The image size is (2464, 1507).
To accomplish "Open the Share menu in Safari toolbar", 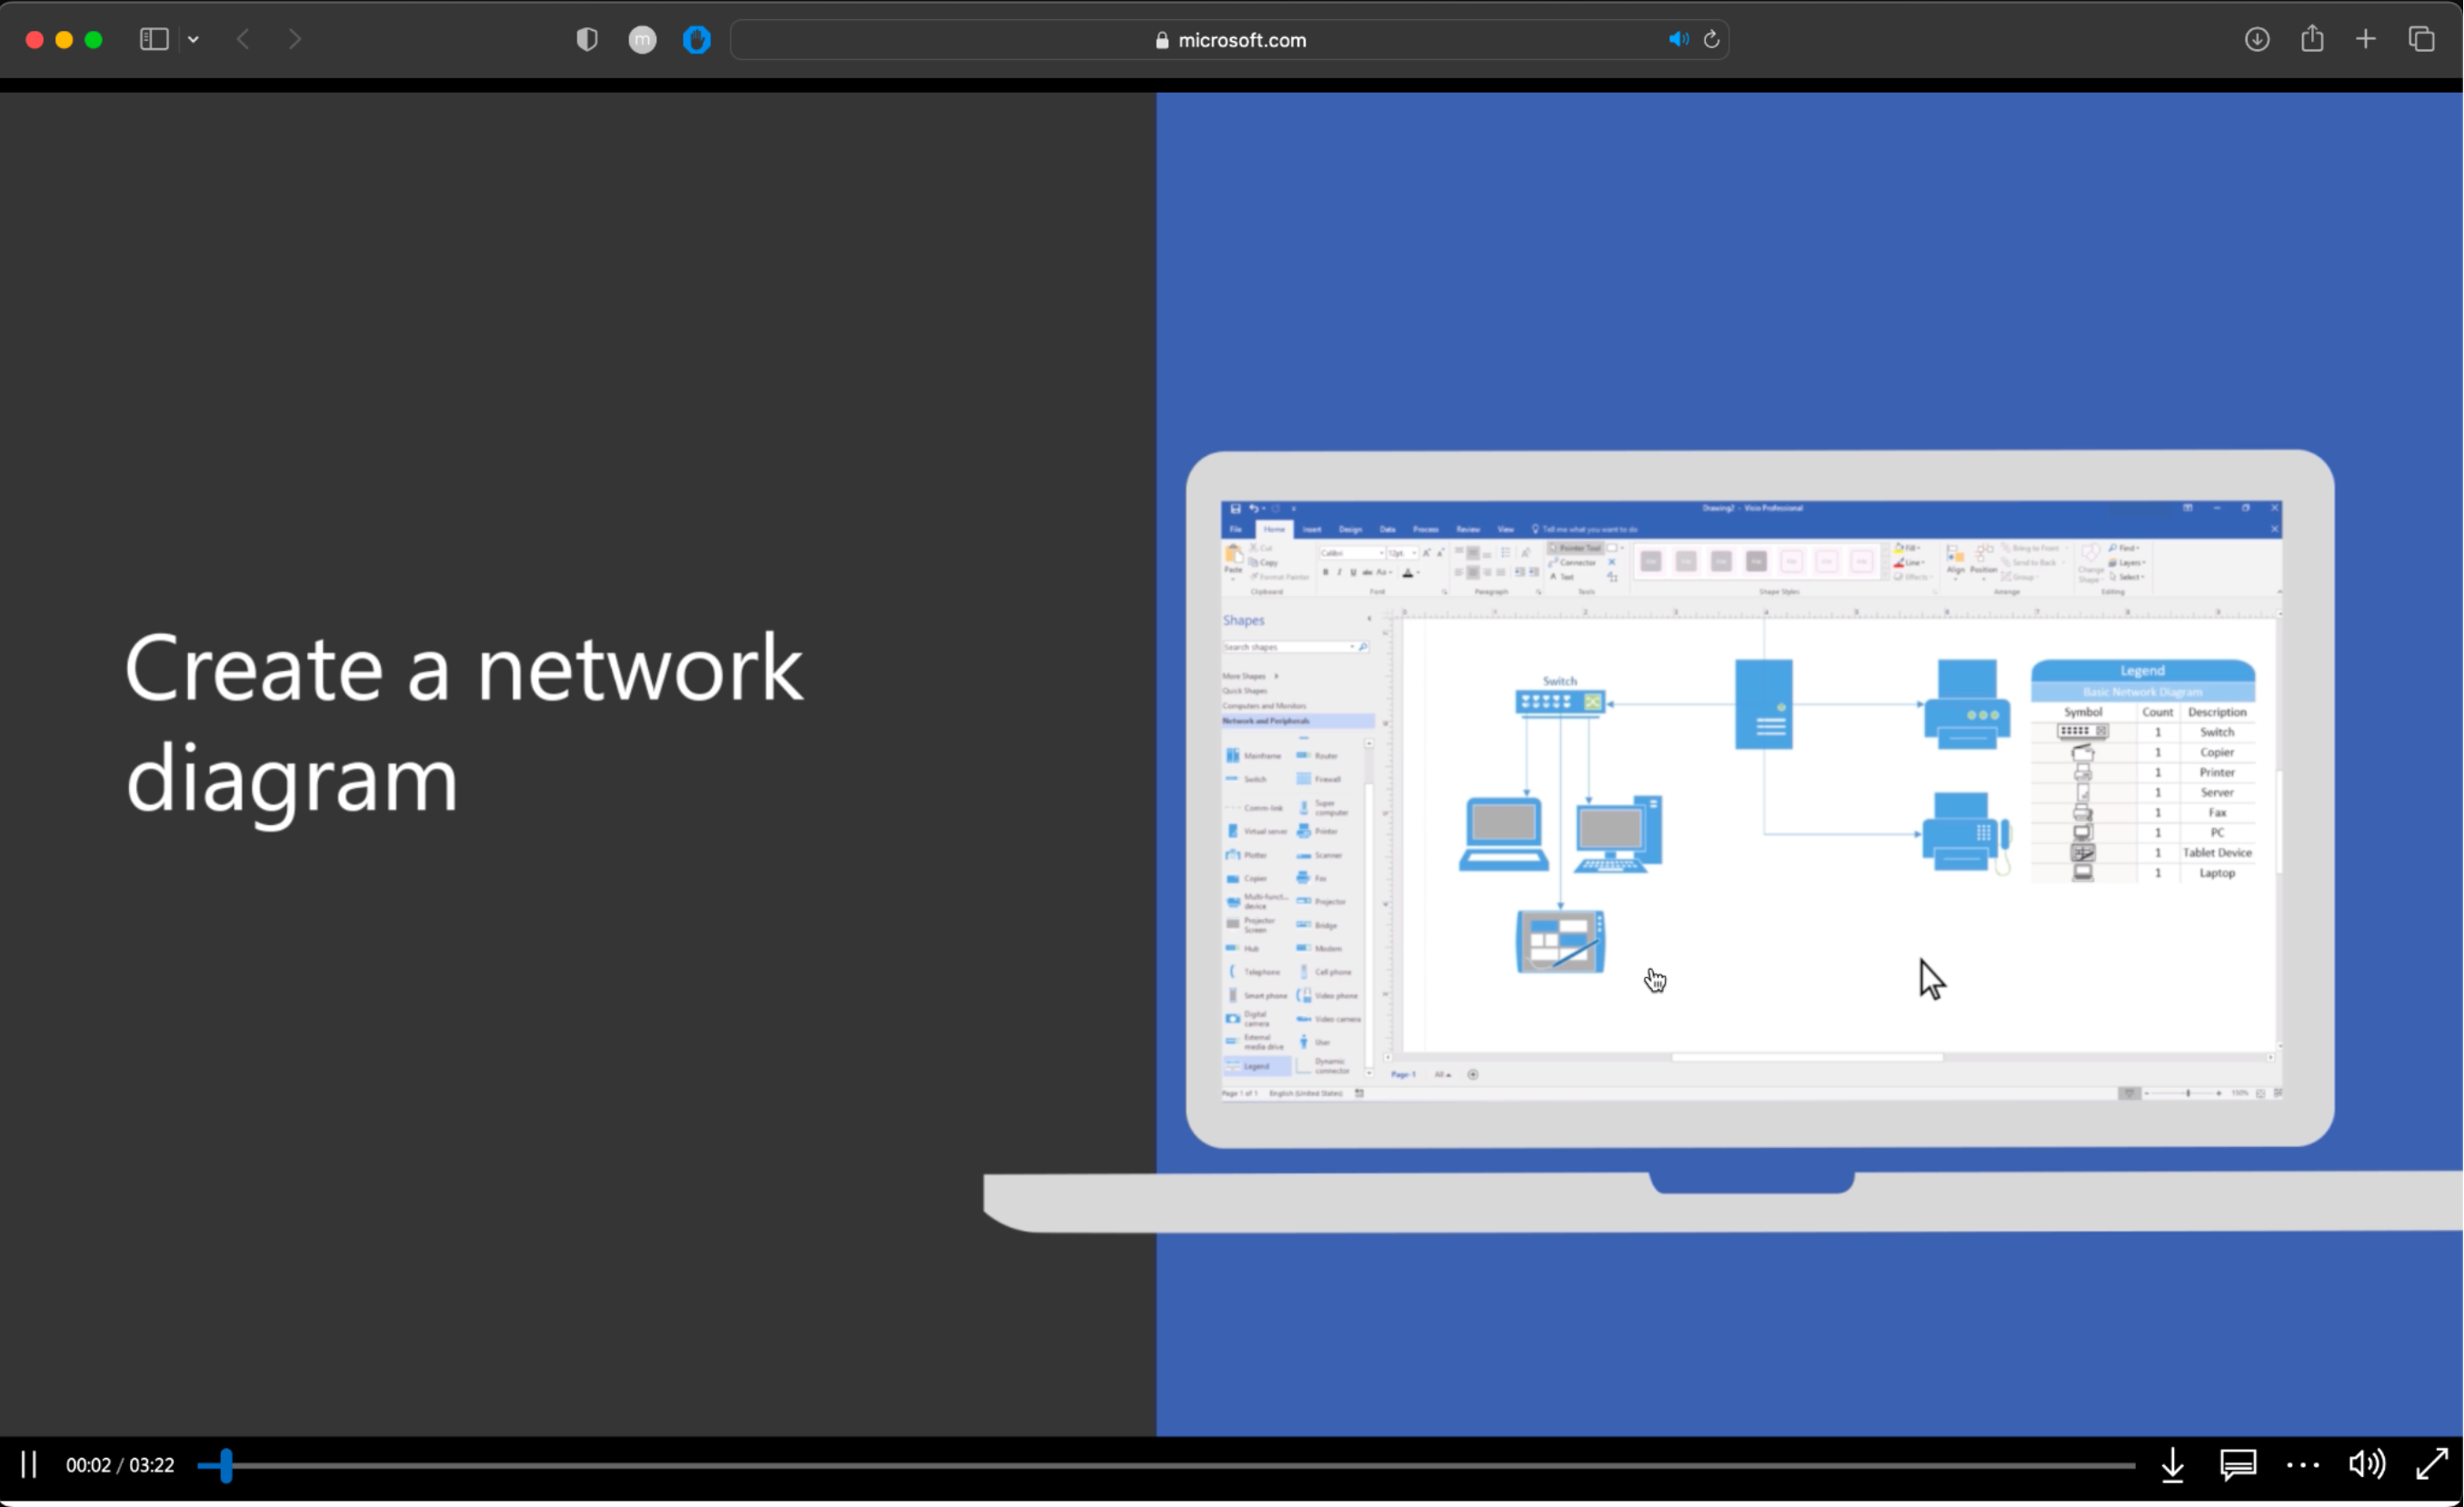I will (x=2312, y=38).
